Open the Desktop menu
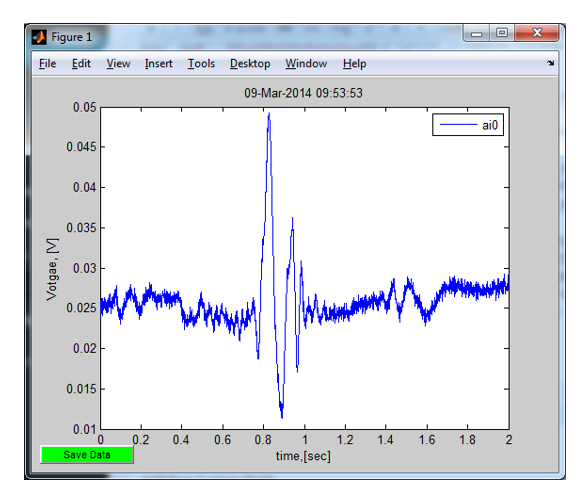The width and height of the screenshot is (588, 502). 250,64
